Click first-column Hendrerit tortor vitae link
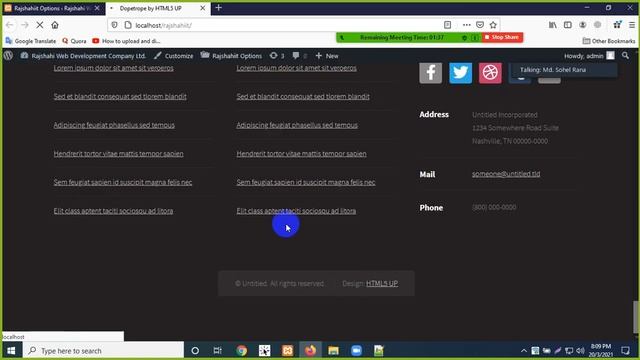This screenshot has width=640, height=360. tap(118, 153)
